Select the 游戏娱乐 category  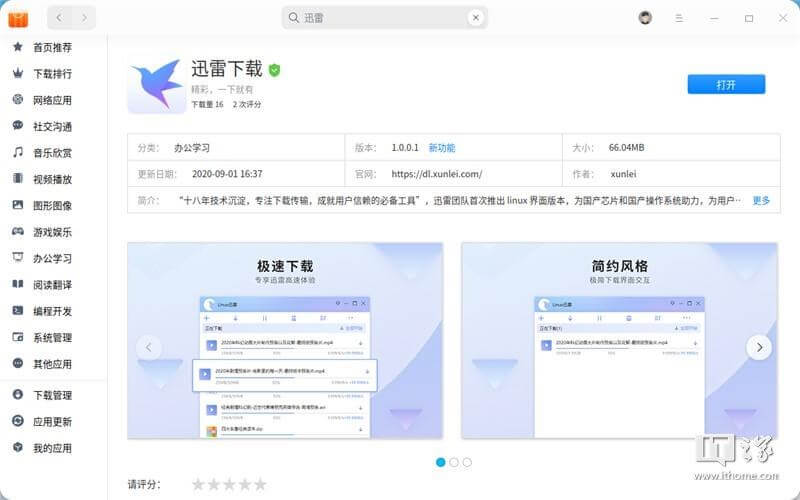pyautogui.click(x=52, y=232)
